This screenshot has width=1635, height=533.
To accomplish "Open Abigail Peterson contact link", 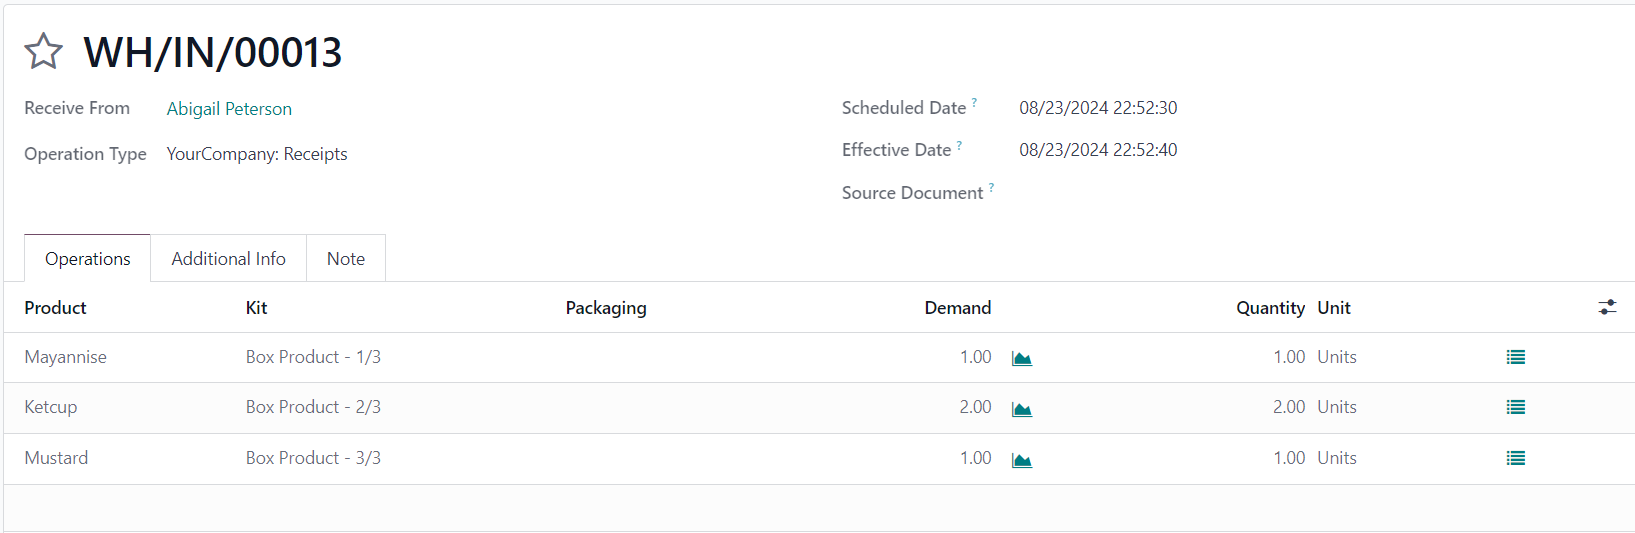I will click(x=229, y=109).
